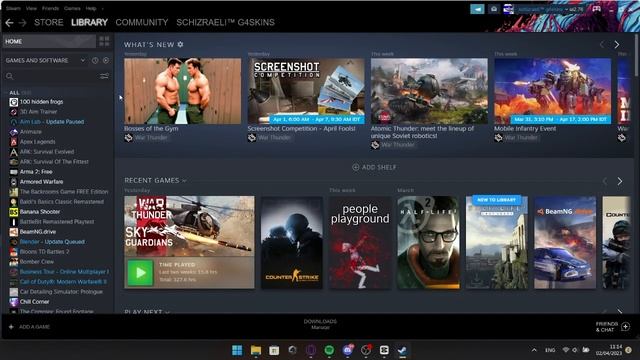Viewport: 640px width, 360px height.
Task: Click the ready-to-play filter icon
Action: pyautogui.click(x=106, y=60)
